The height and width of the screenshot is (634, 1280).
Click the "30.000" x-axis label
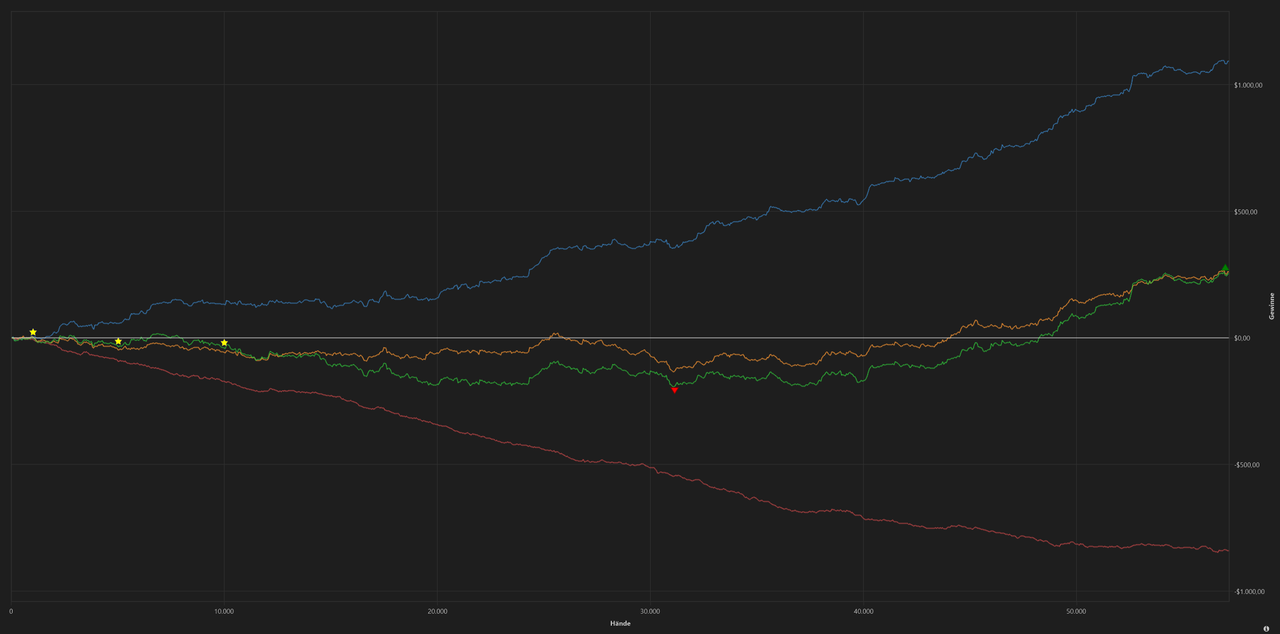point(650,610)
